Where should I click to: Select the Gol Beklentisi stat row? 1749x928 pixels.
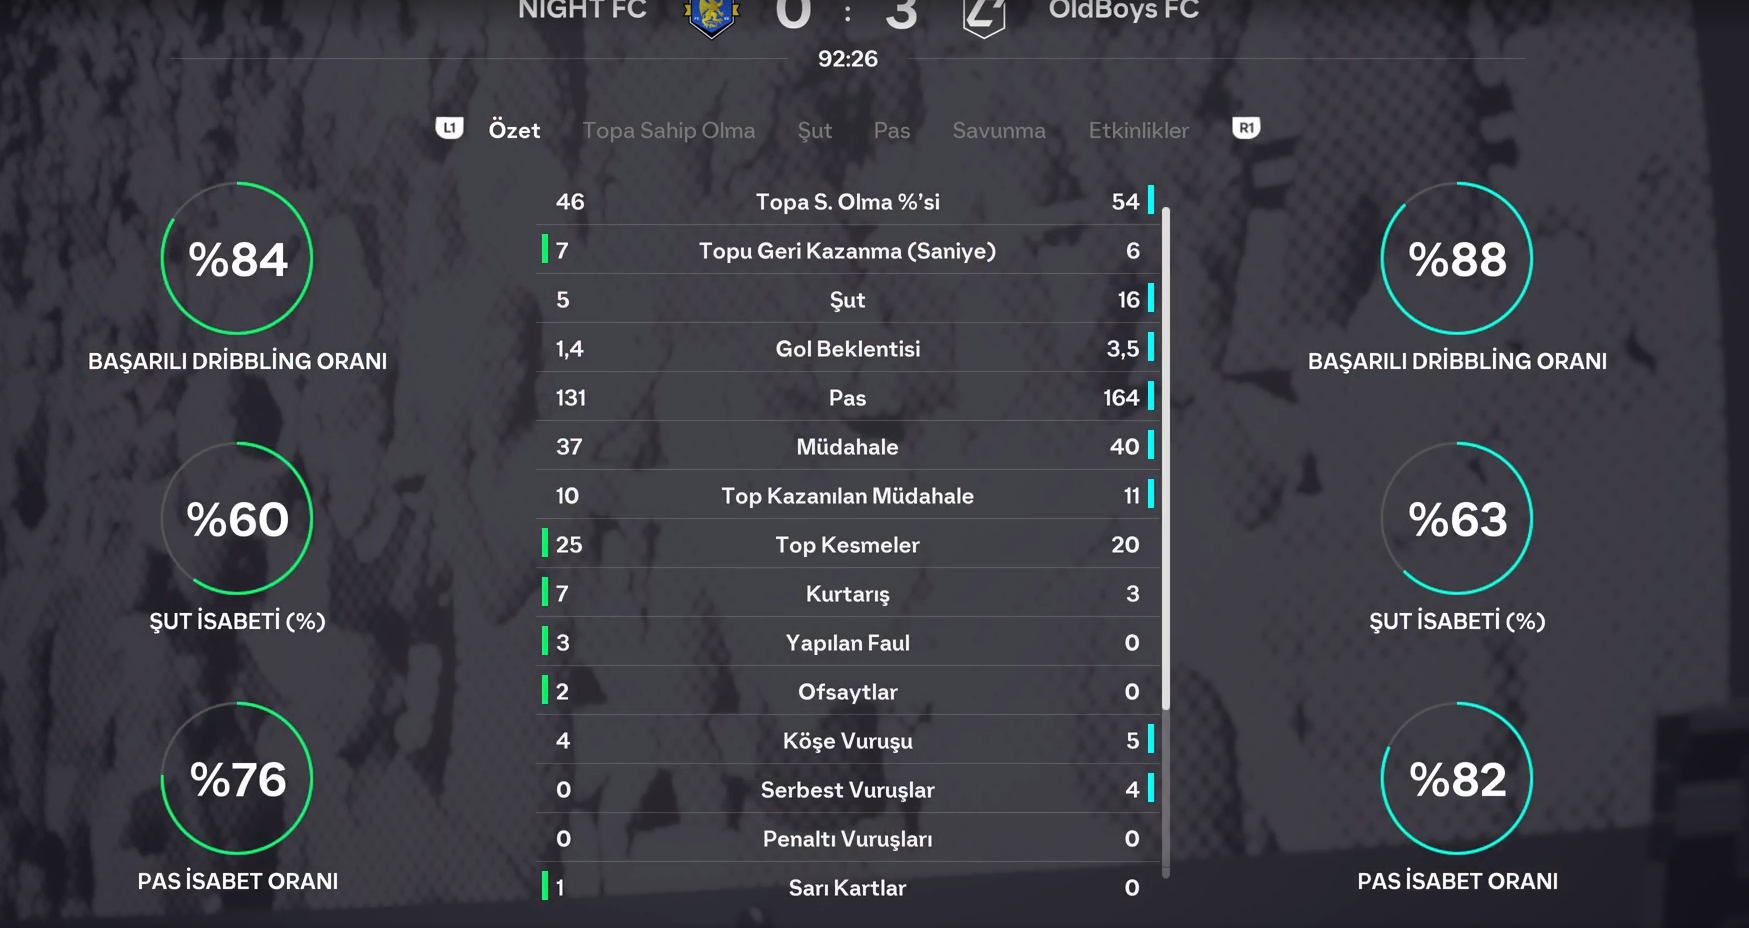pyautogui.click(x=847, y=349)
